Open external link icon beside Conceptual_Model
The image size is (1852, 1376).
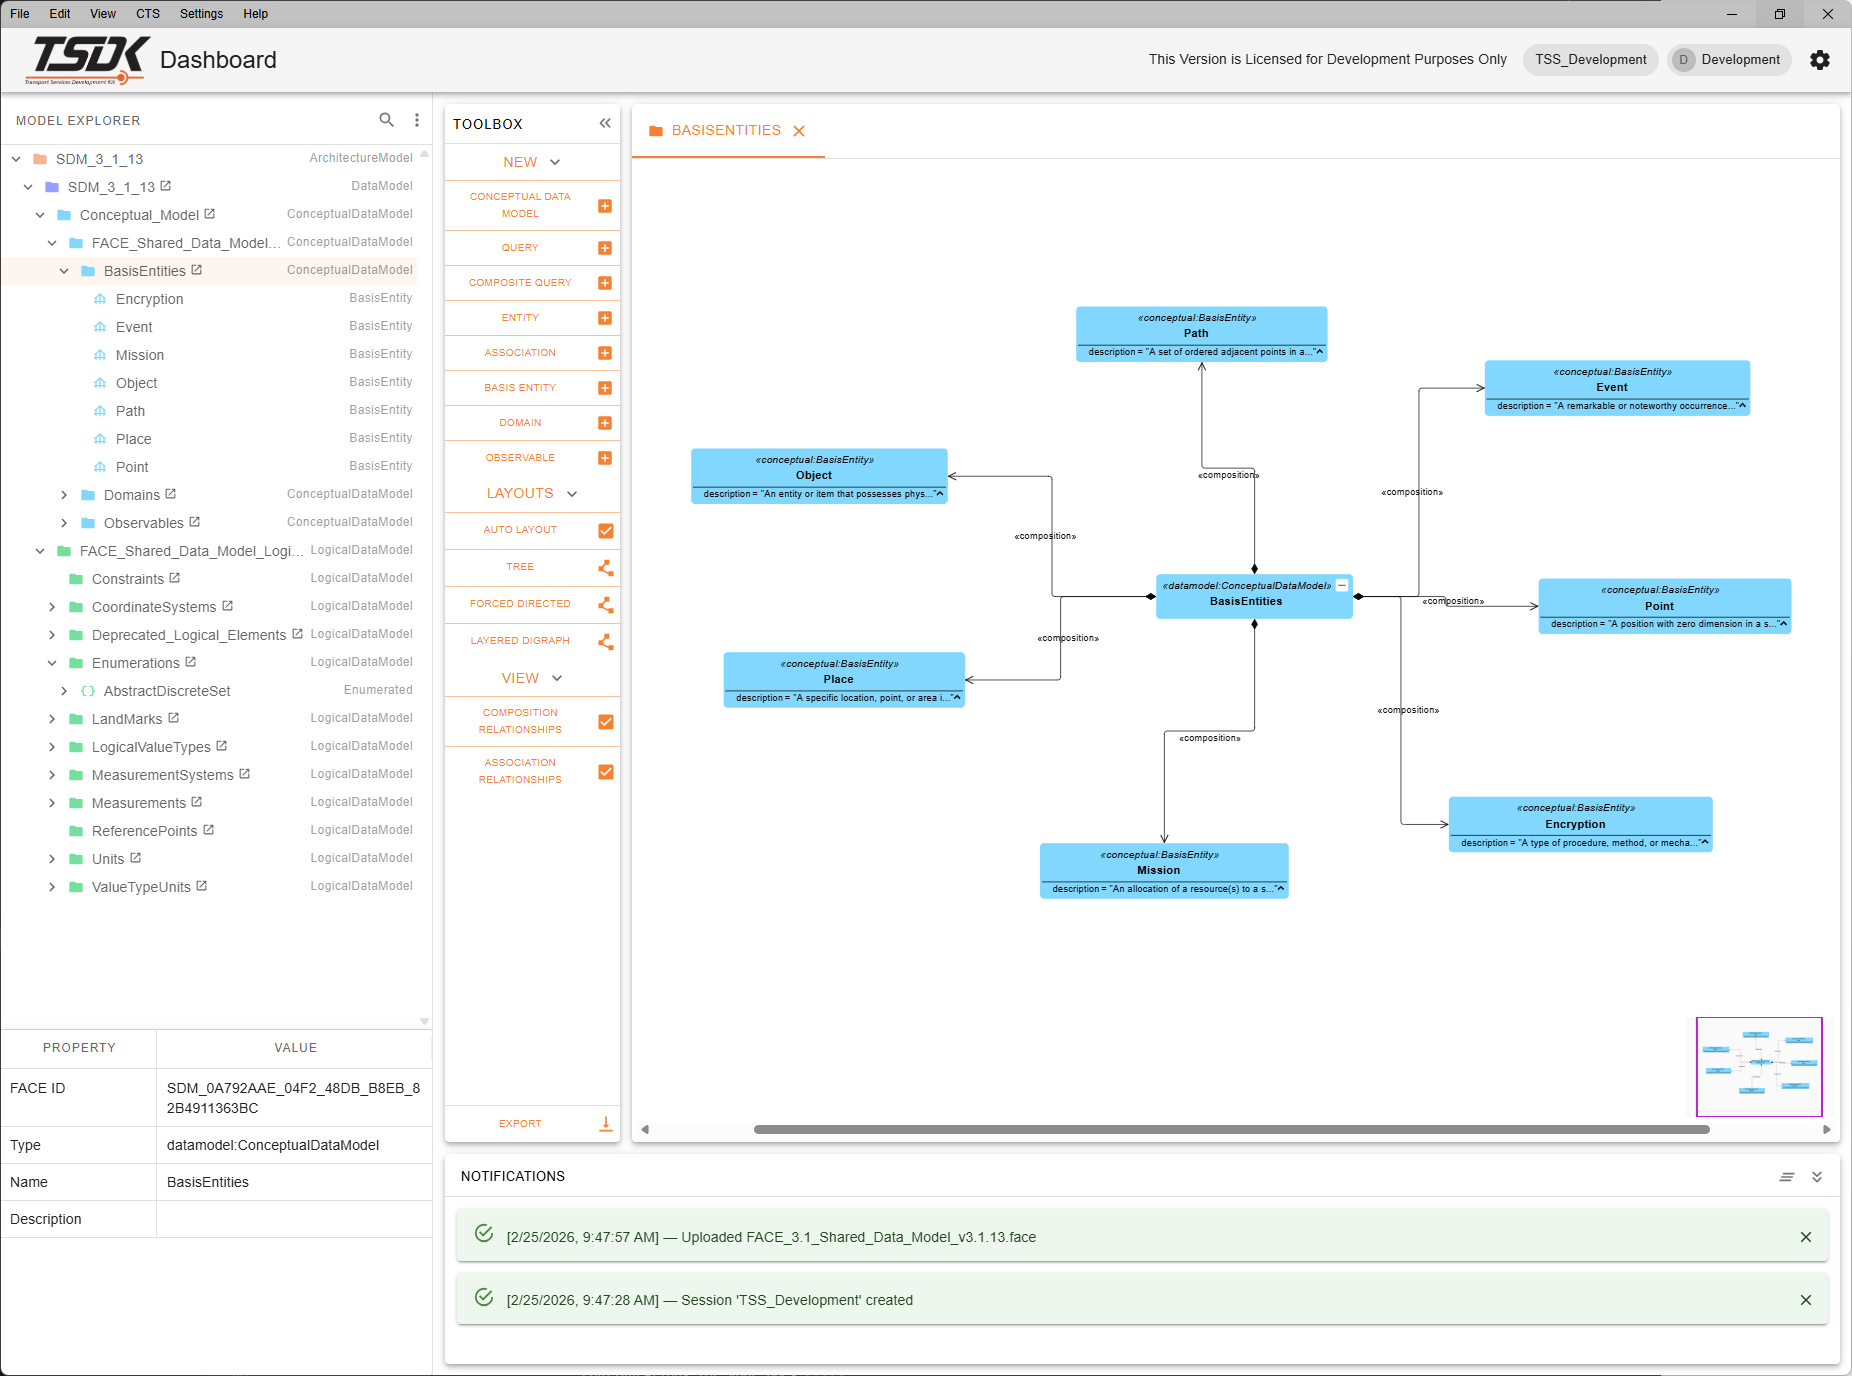[x=210, y=214]
